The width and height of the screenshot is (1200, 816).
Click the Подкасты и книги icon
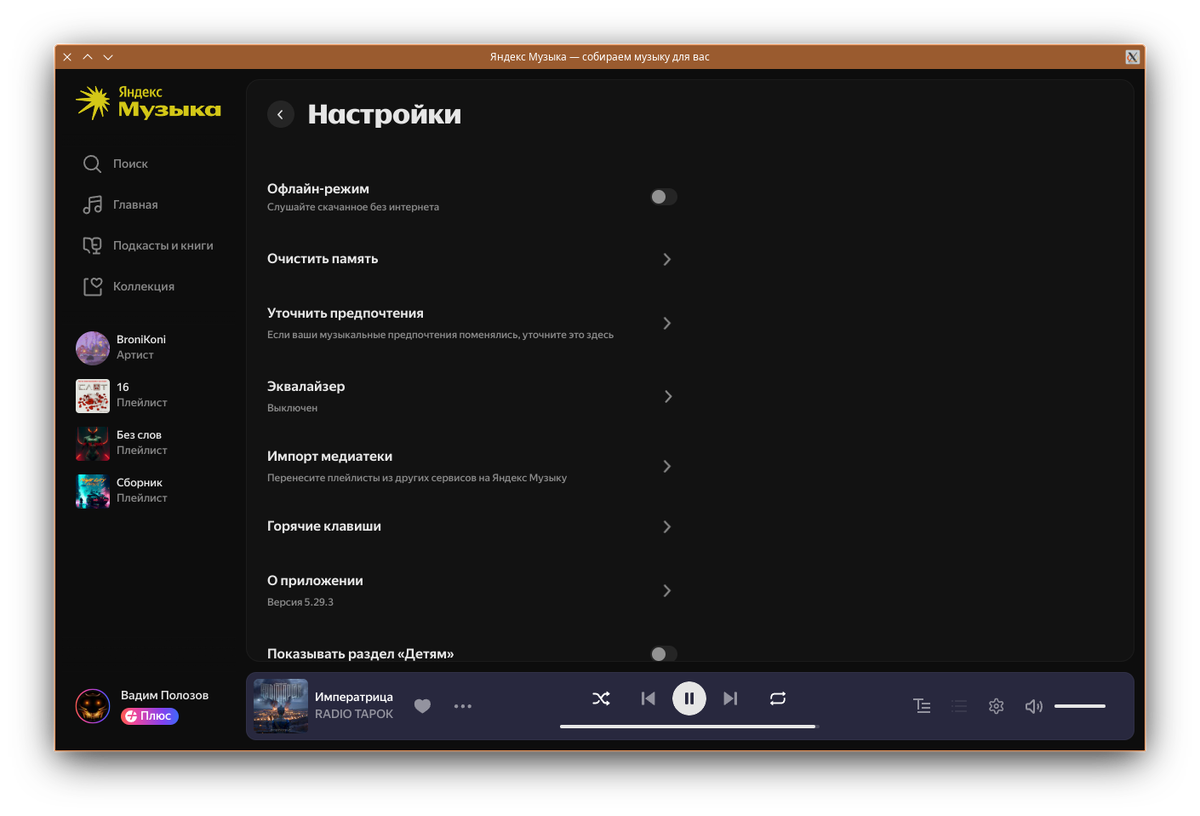pos(92,246)
